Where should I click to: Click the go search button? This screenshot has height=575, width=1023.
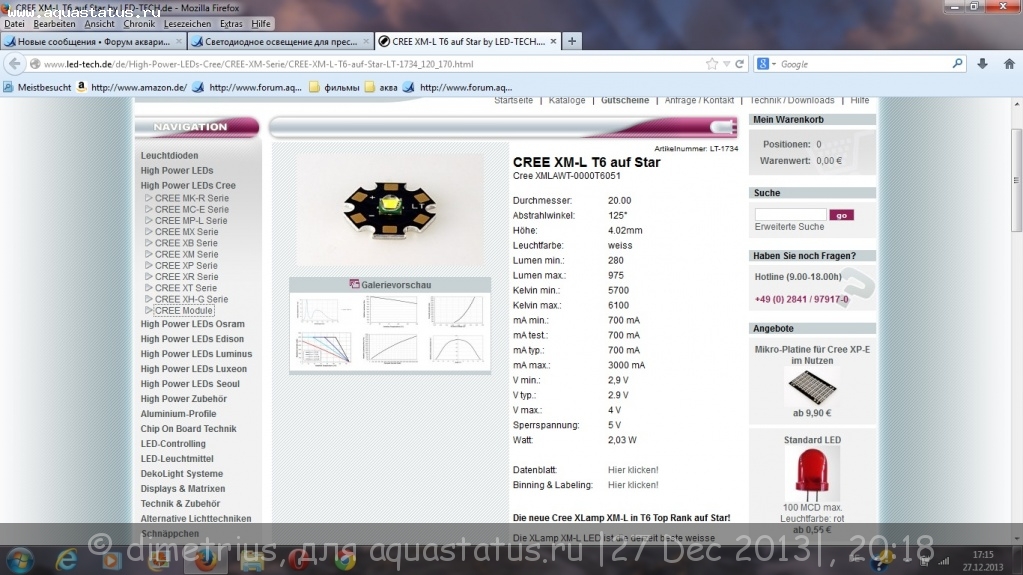(842, 215)
